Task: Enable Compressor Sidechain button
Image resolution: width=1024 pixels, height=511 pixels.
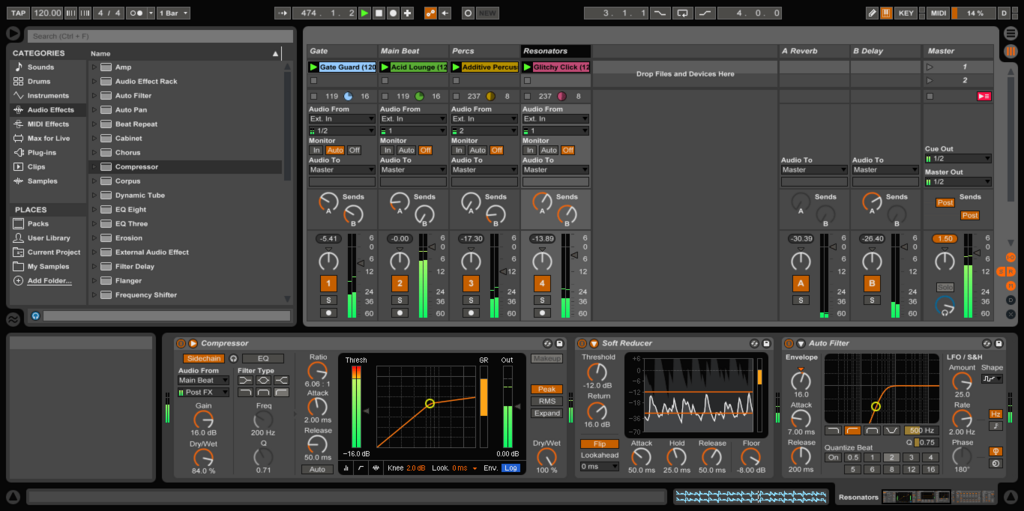Action: pyautogui.click(x=203, y=359)
